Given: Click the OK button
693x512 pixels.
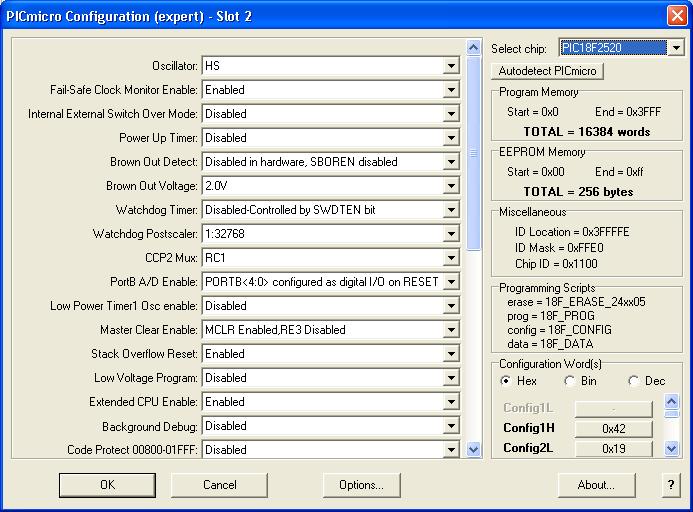Looking at the screenshot, I should [x=107, y=485].
